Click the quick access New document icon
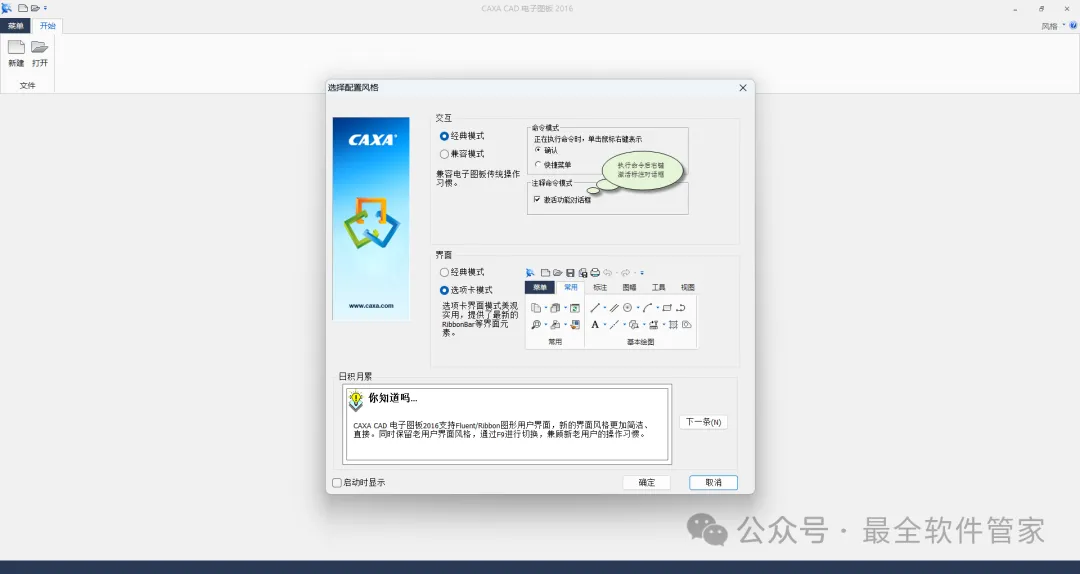1080x574 pixels. tap(23, 8)
